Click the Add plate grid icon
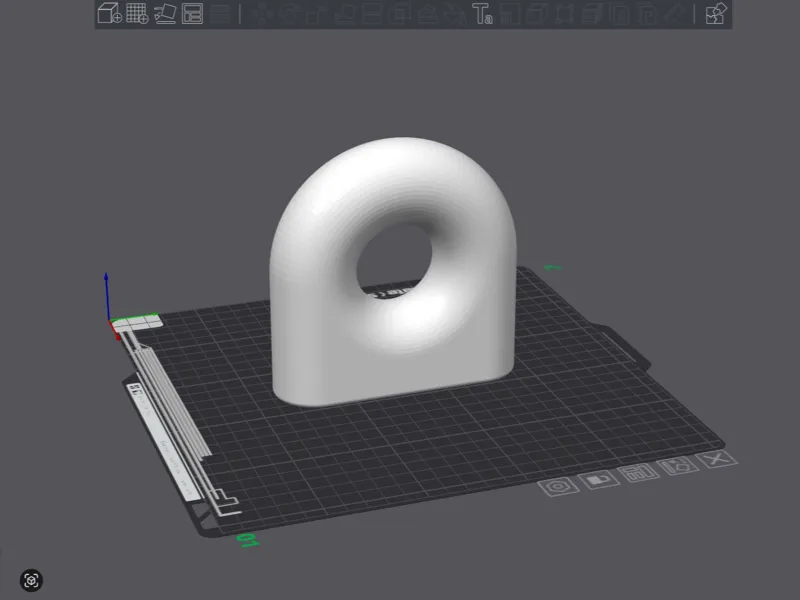 coord(137,13)
